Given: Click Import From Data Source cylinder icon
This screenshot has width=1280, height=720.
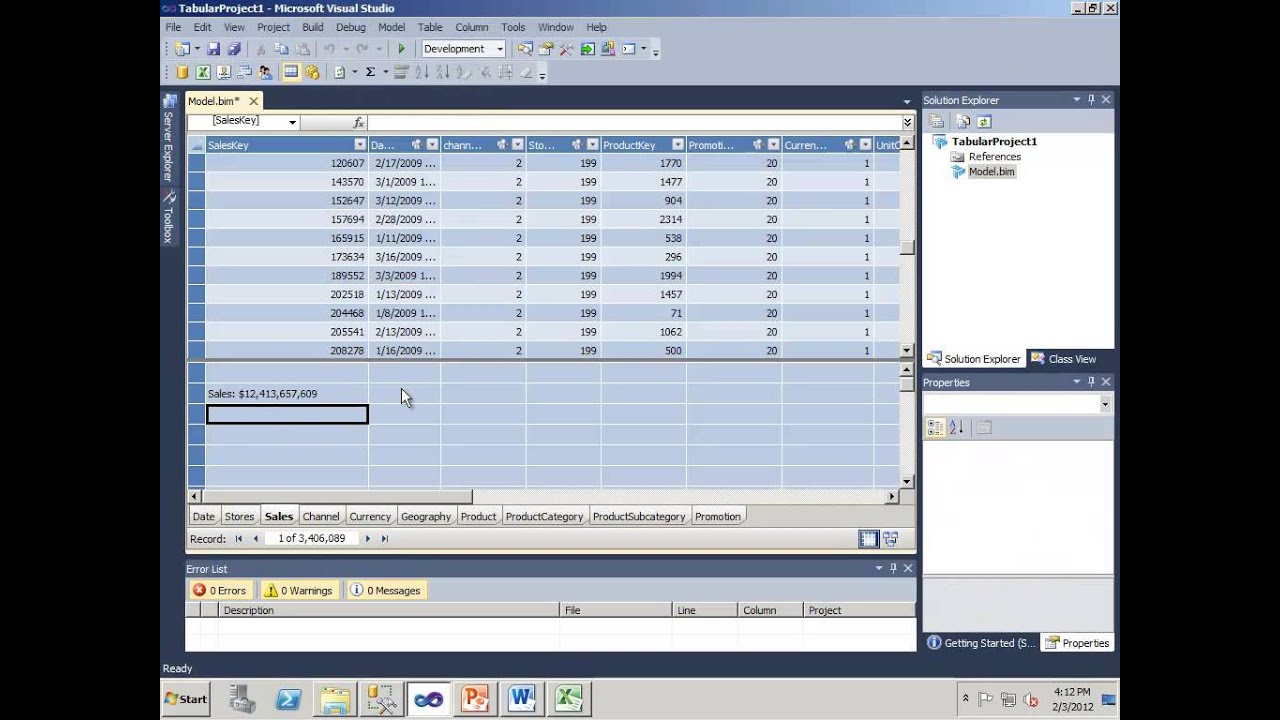Looking at the screenshot, I should (x=183, y=72).
